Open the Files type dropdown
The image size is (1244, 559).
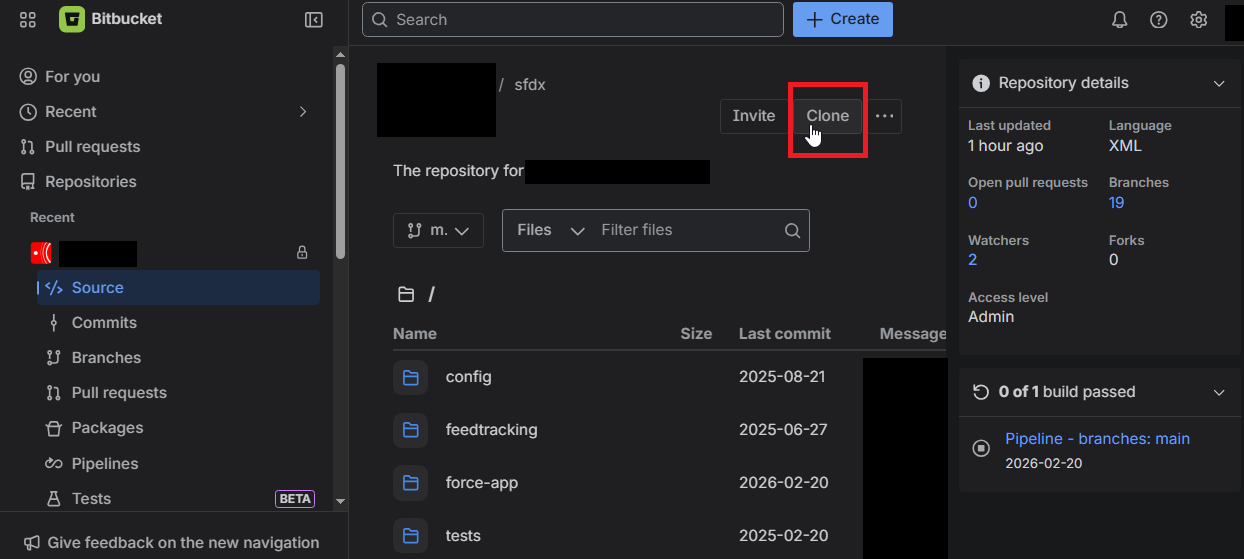click(550, 231)
